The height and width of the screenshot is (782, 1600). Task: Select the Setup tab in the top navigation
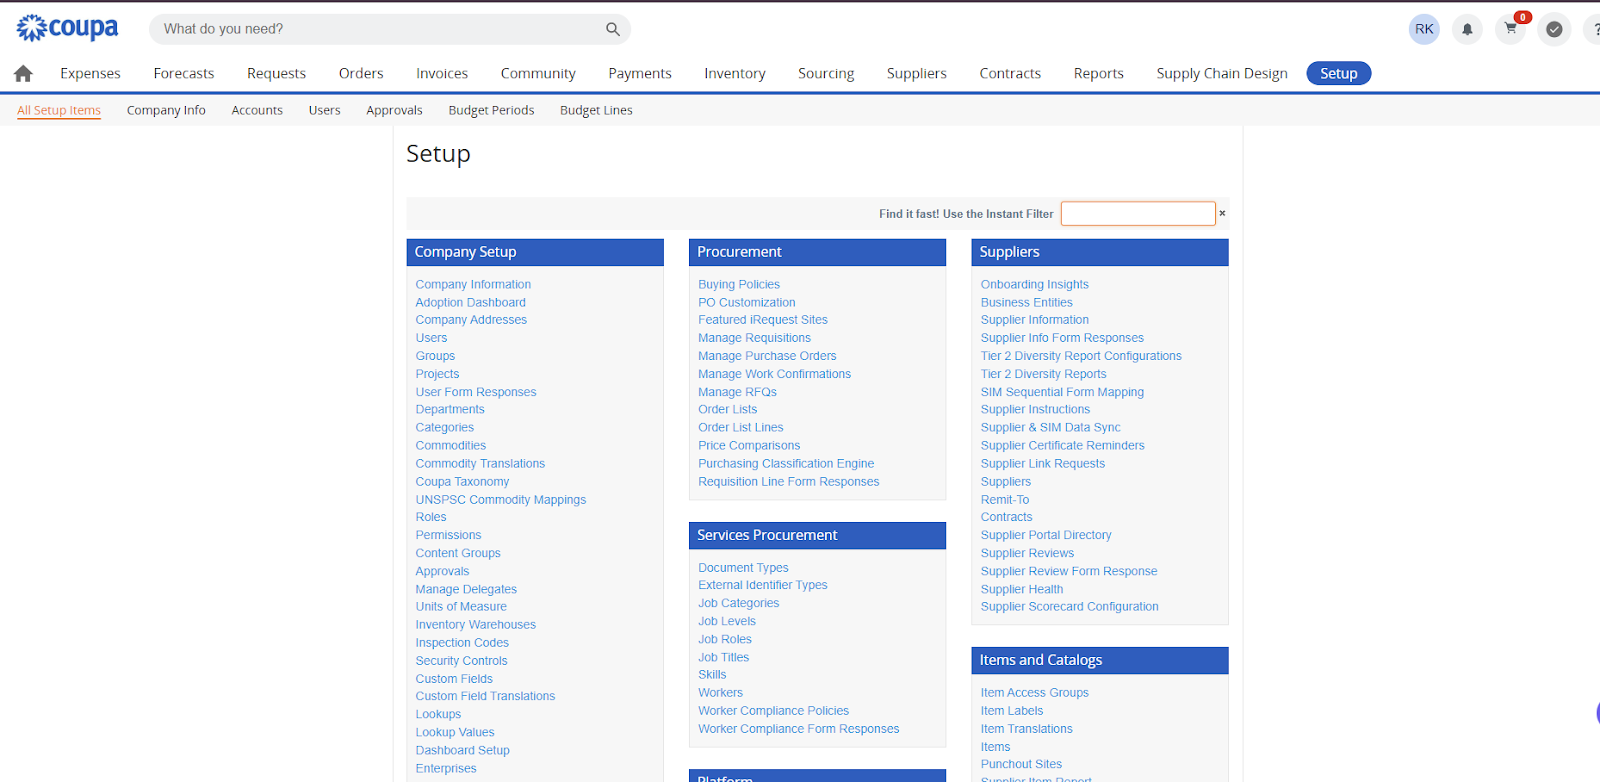(1338, 73)
